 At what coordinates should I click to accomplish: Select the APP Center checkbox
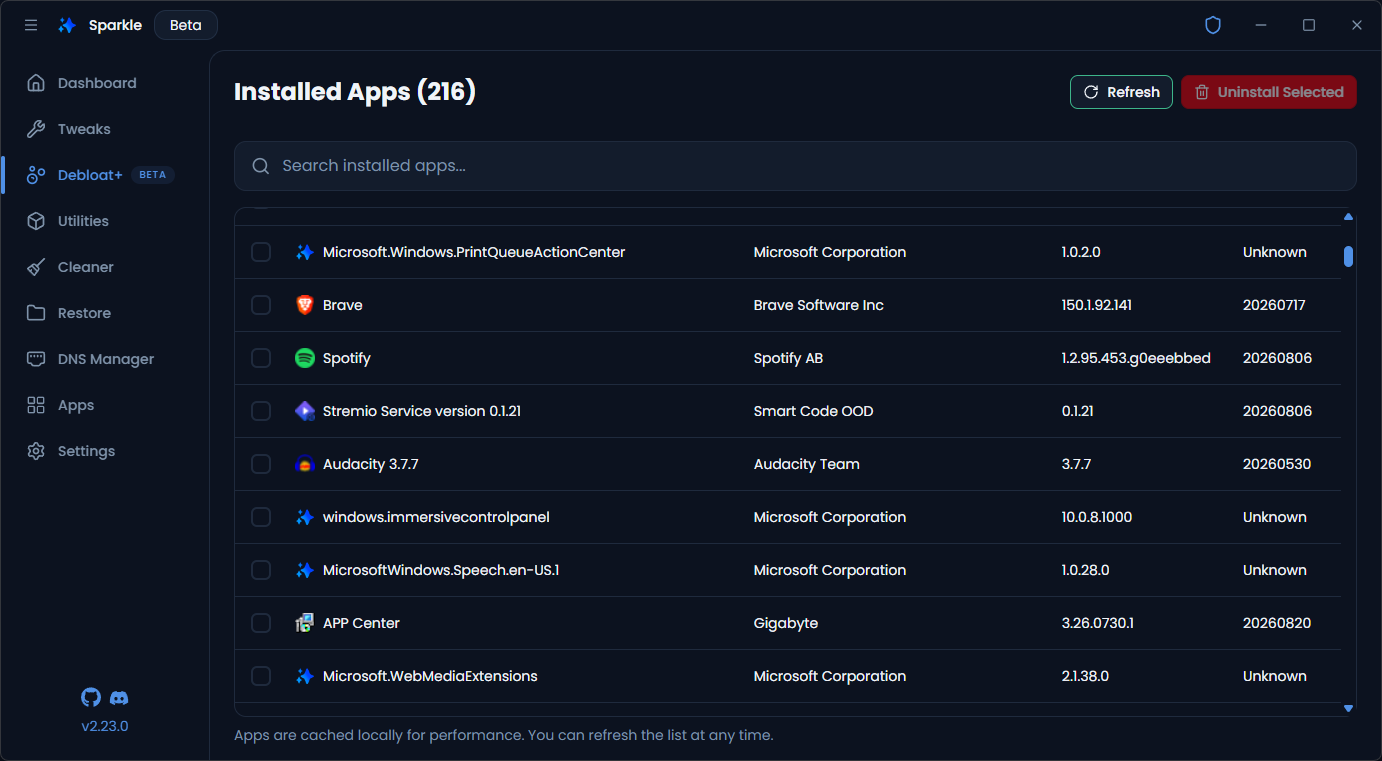point(261,623)
